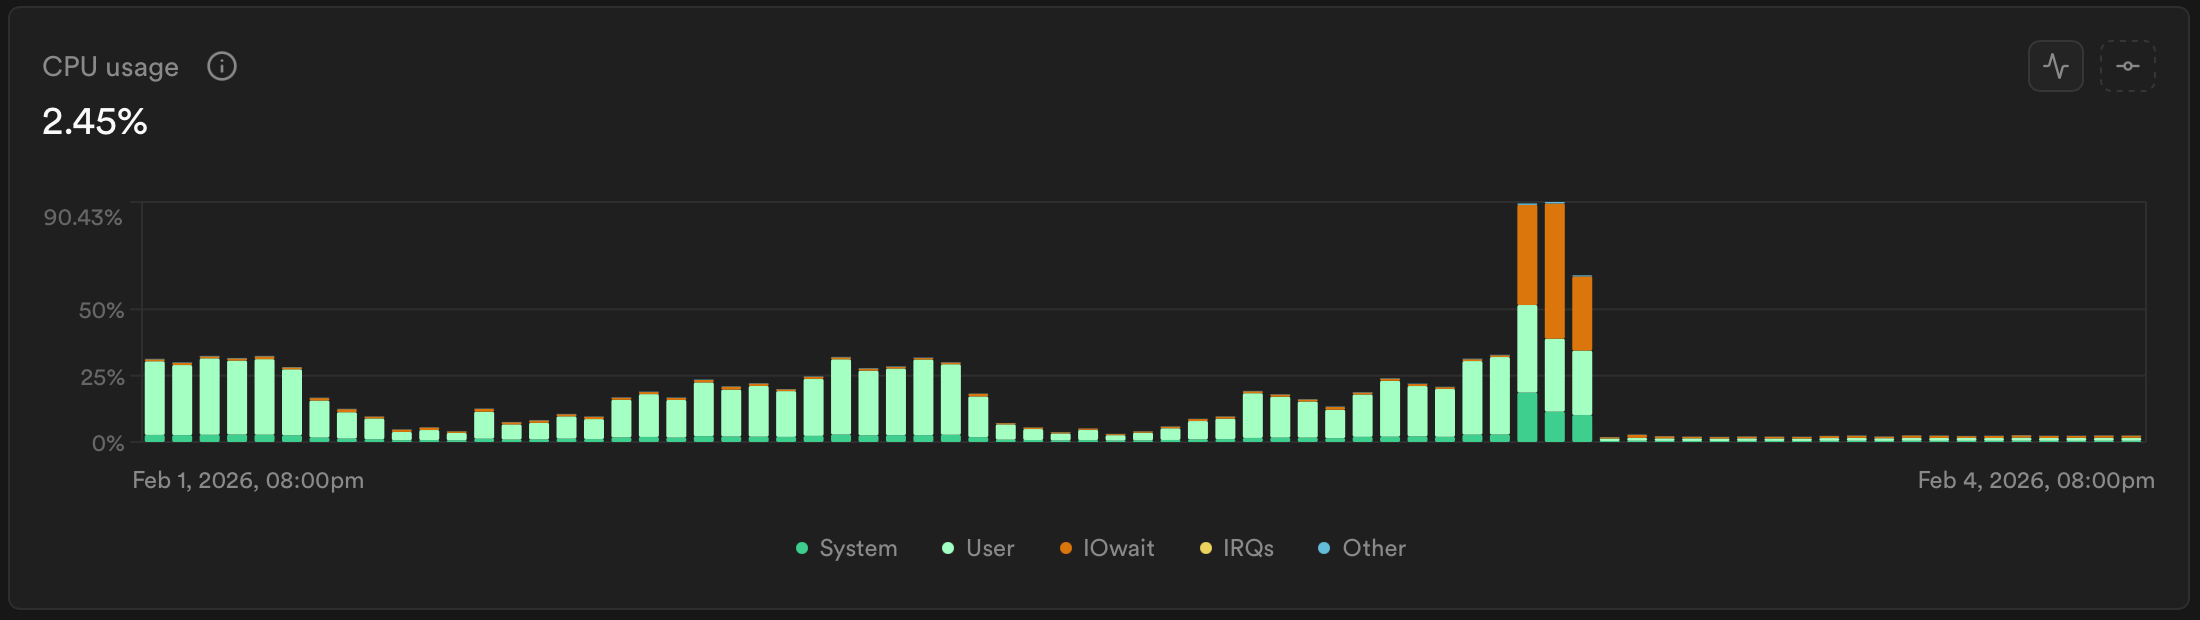Click the info icon beside CPU usage

point(221,67)
